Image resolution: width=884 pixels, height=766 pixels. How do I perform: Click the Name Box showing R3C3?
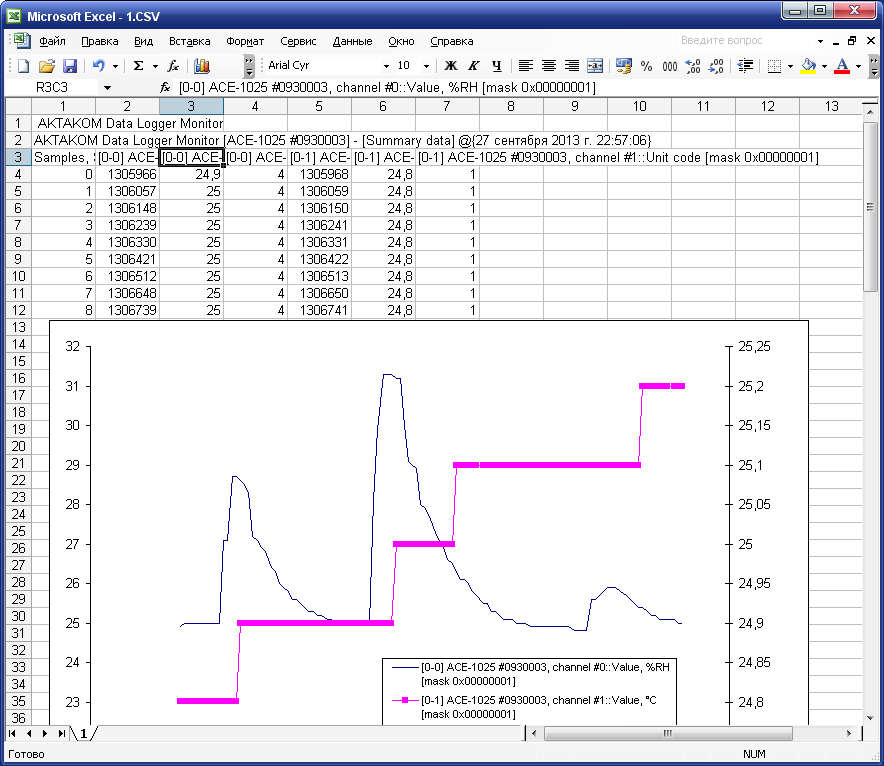[52, 87]
